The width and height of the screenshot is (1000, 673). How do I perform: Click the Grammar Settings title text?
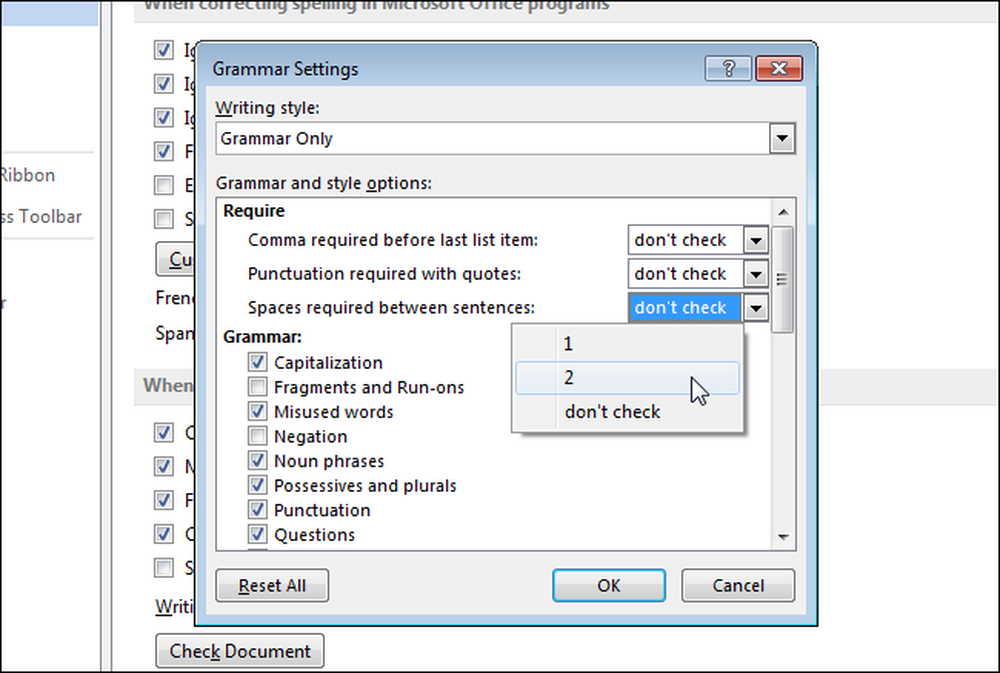(285, 69)
